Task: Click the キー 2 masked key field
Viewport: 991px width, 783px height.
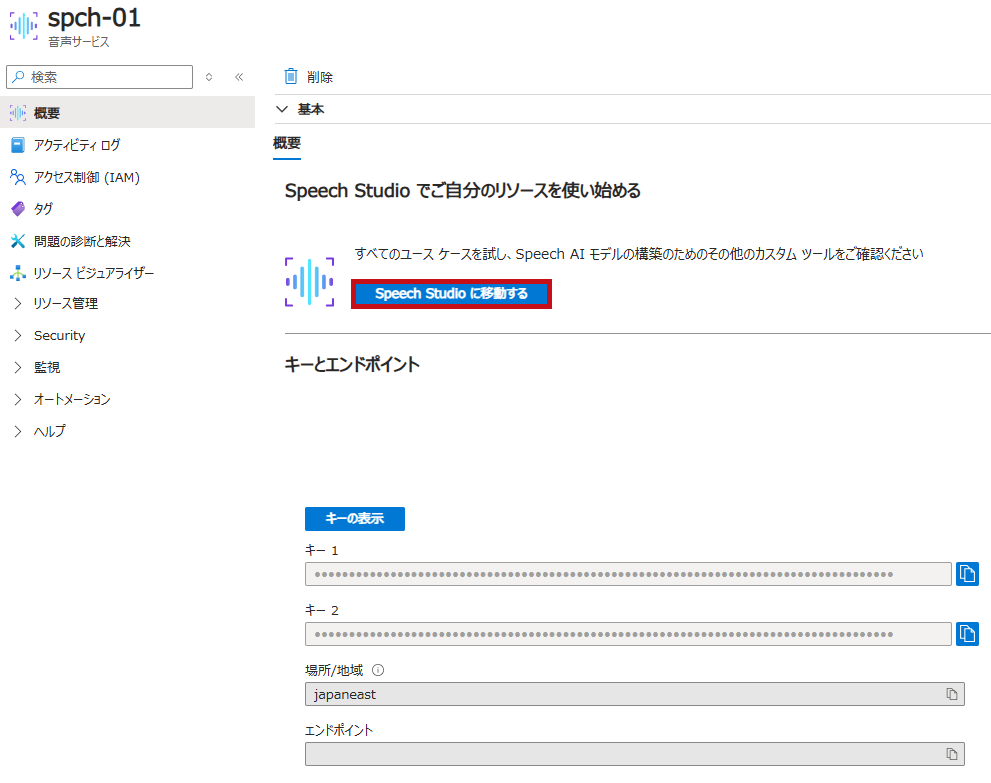Action: coord(628,634)
